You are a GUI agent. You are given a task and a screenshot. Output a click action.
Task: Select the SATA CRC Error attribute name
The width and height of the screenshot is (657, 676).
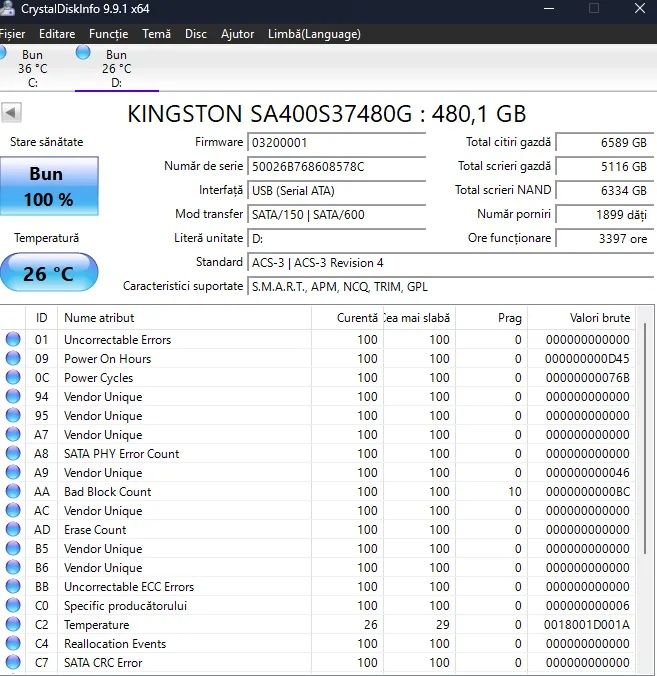(x=103, y=663)
